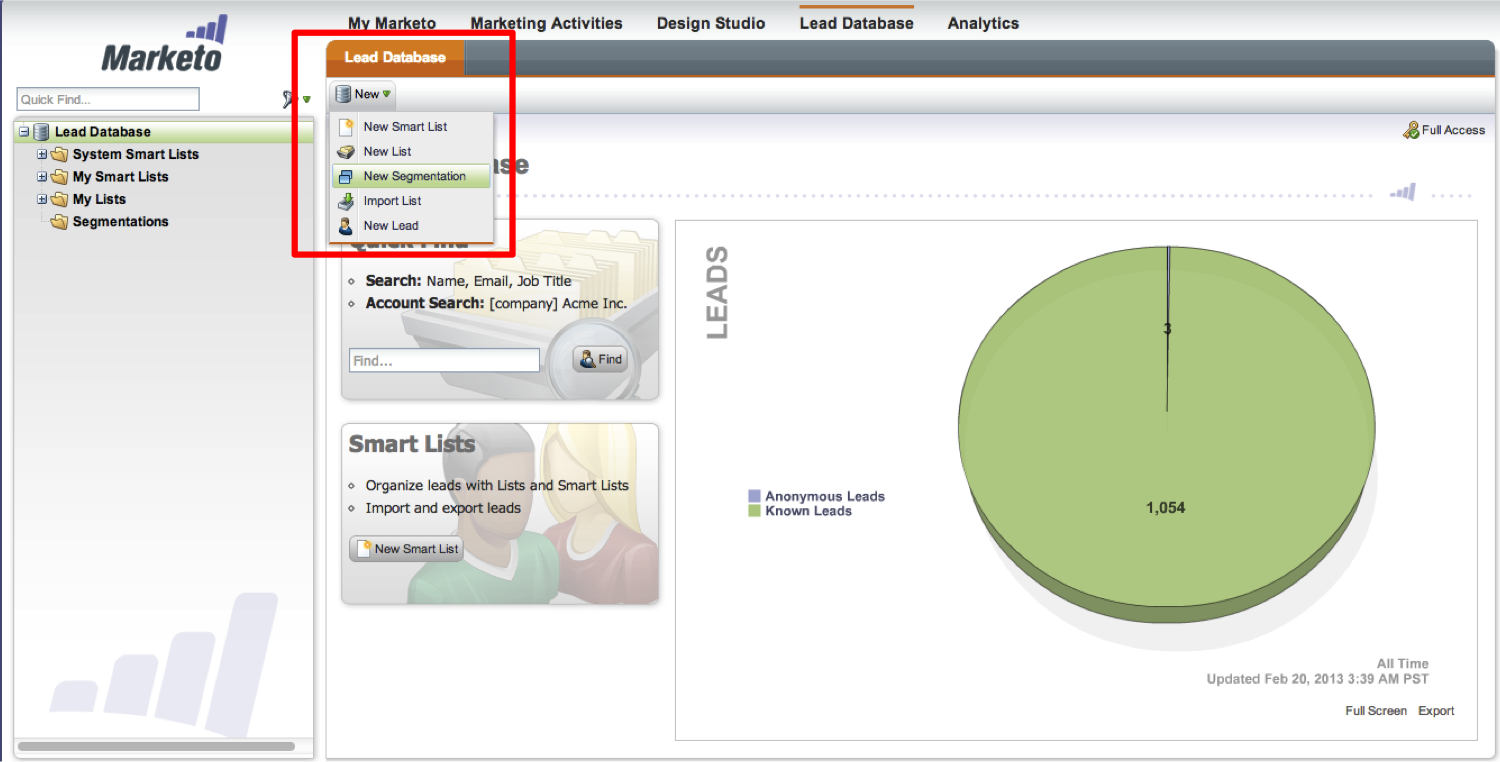Open the Analytics tab
The width and height of the screenshot is (1500, 762).
point(983,23)
